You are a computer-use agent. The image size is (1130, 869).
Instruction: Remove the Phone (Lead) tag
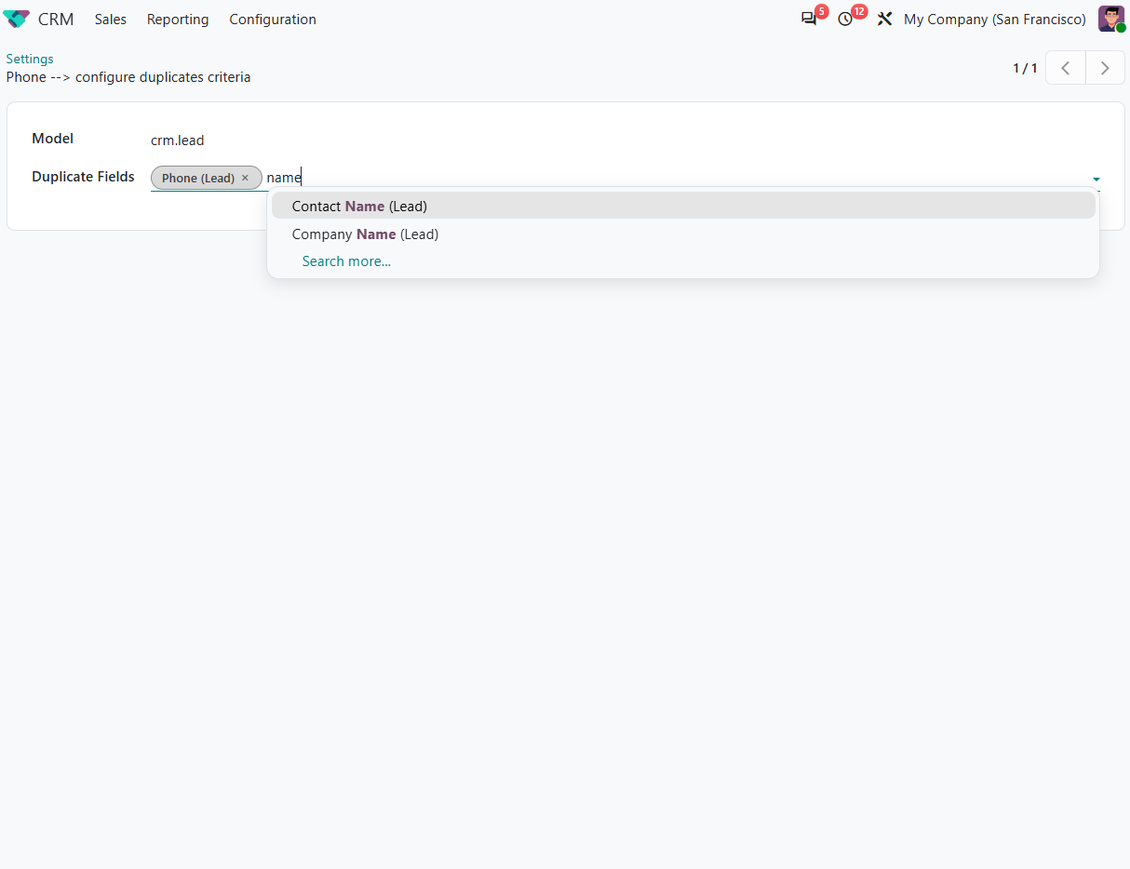[245, 178]
